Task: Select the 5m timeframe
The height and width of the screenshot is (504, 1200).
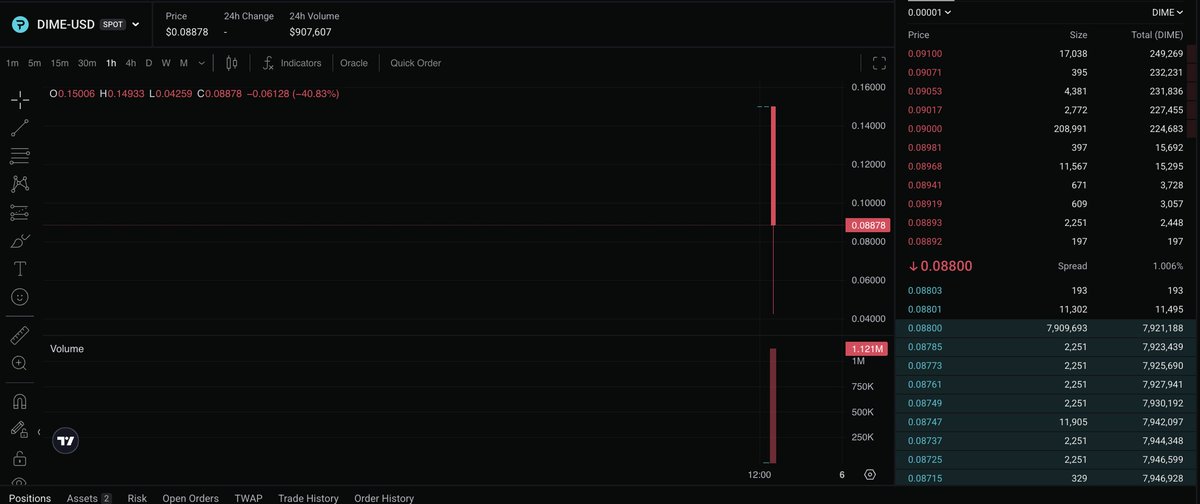Action: click(35, 63)
